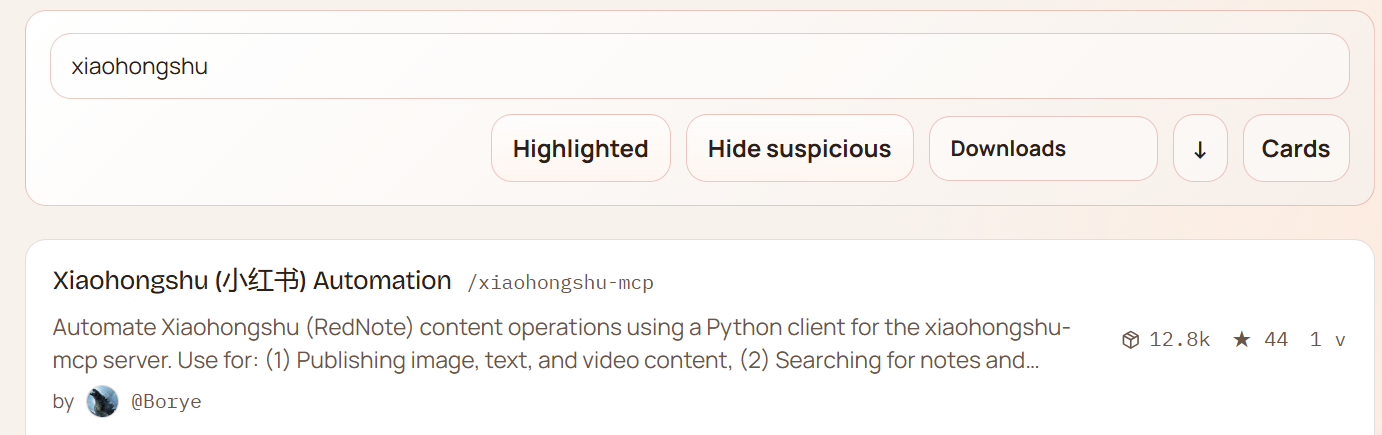
Task: Open the Downloads sort dropdown
Action: [1042, 149]
